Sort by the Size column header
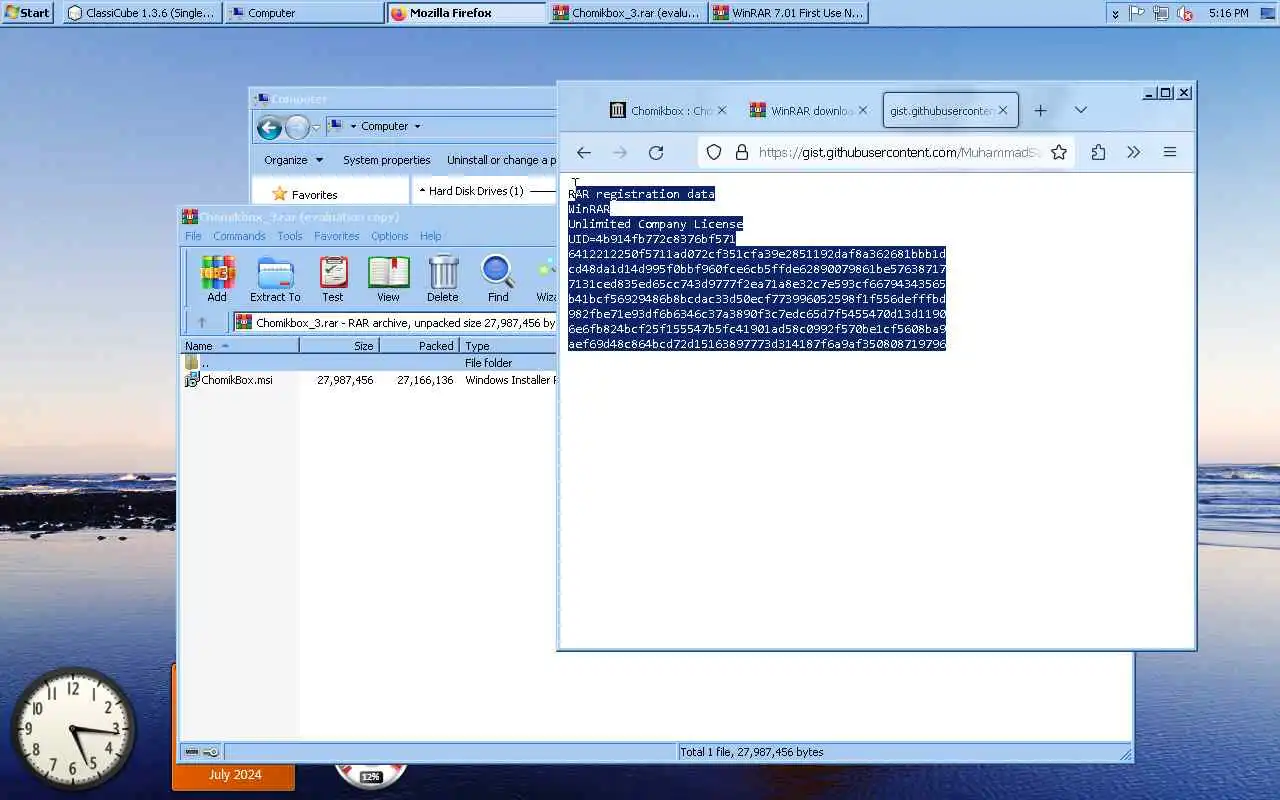 [x=340, y=346]
